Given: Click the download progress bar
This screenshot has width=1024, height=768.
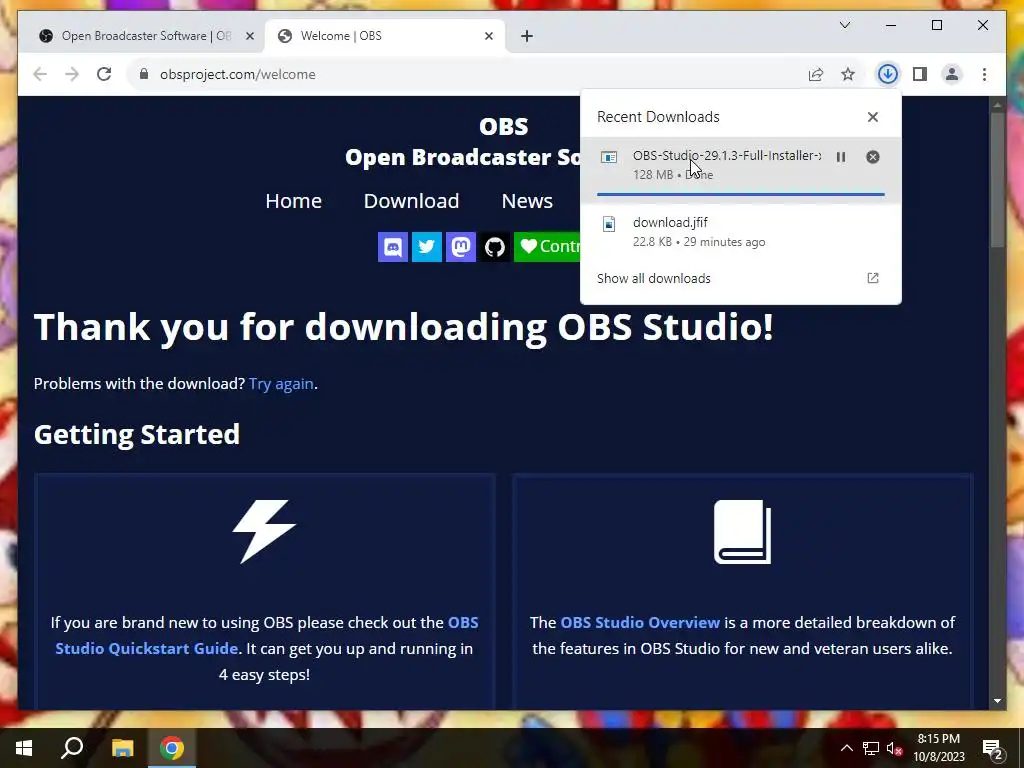Looking at the screenshot, I should pos(741,194).
